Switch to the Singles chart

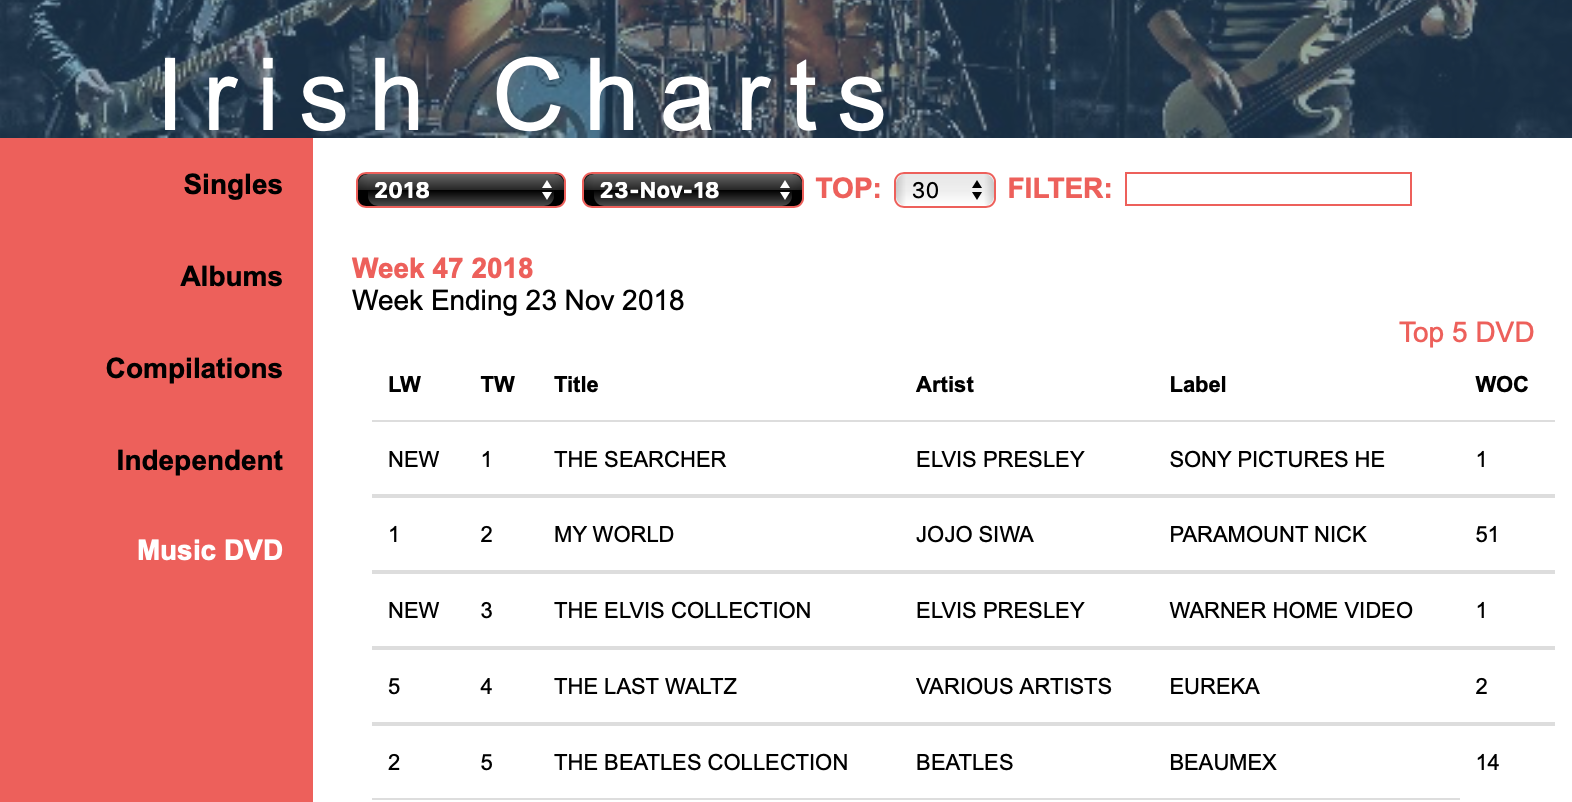click(x=232, y=184)
